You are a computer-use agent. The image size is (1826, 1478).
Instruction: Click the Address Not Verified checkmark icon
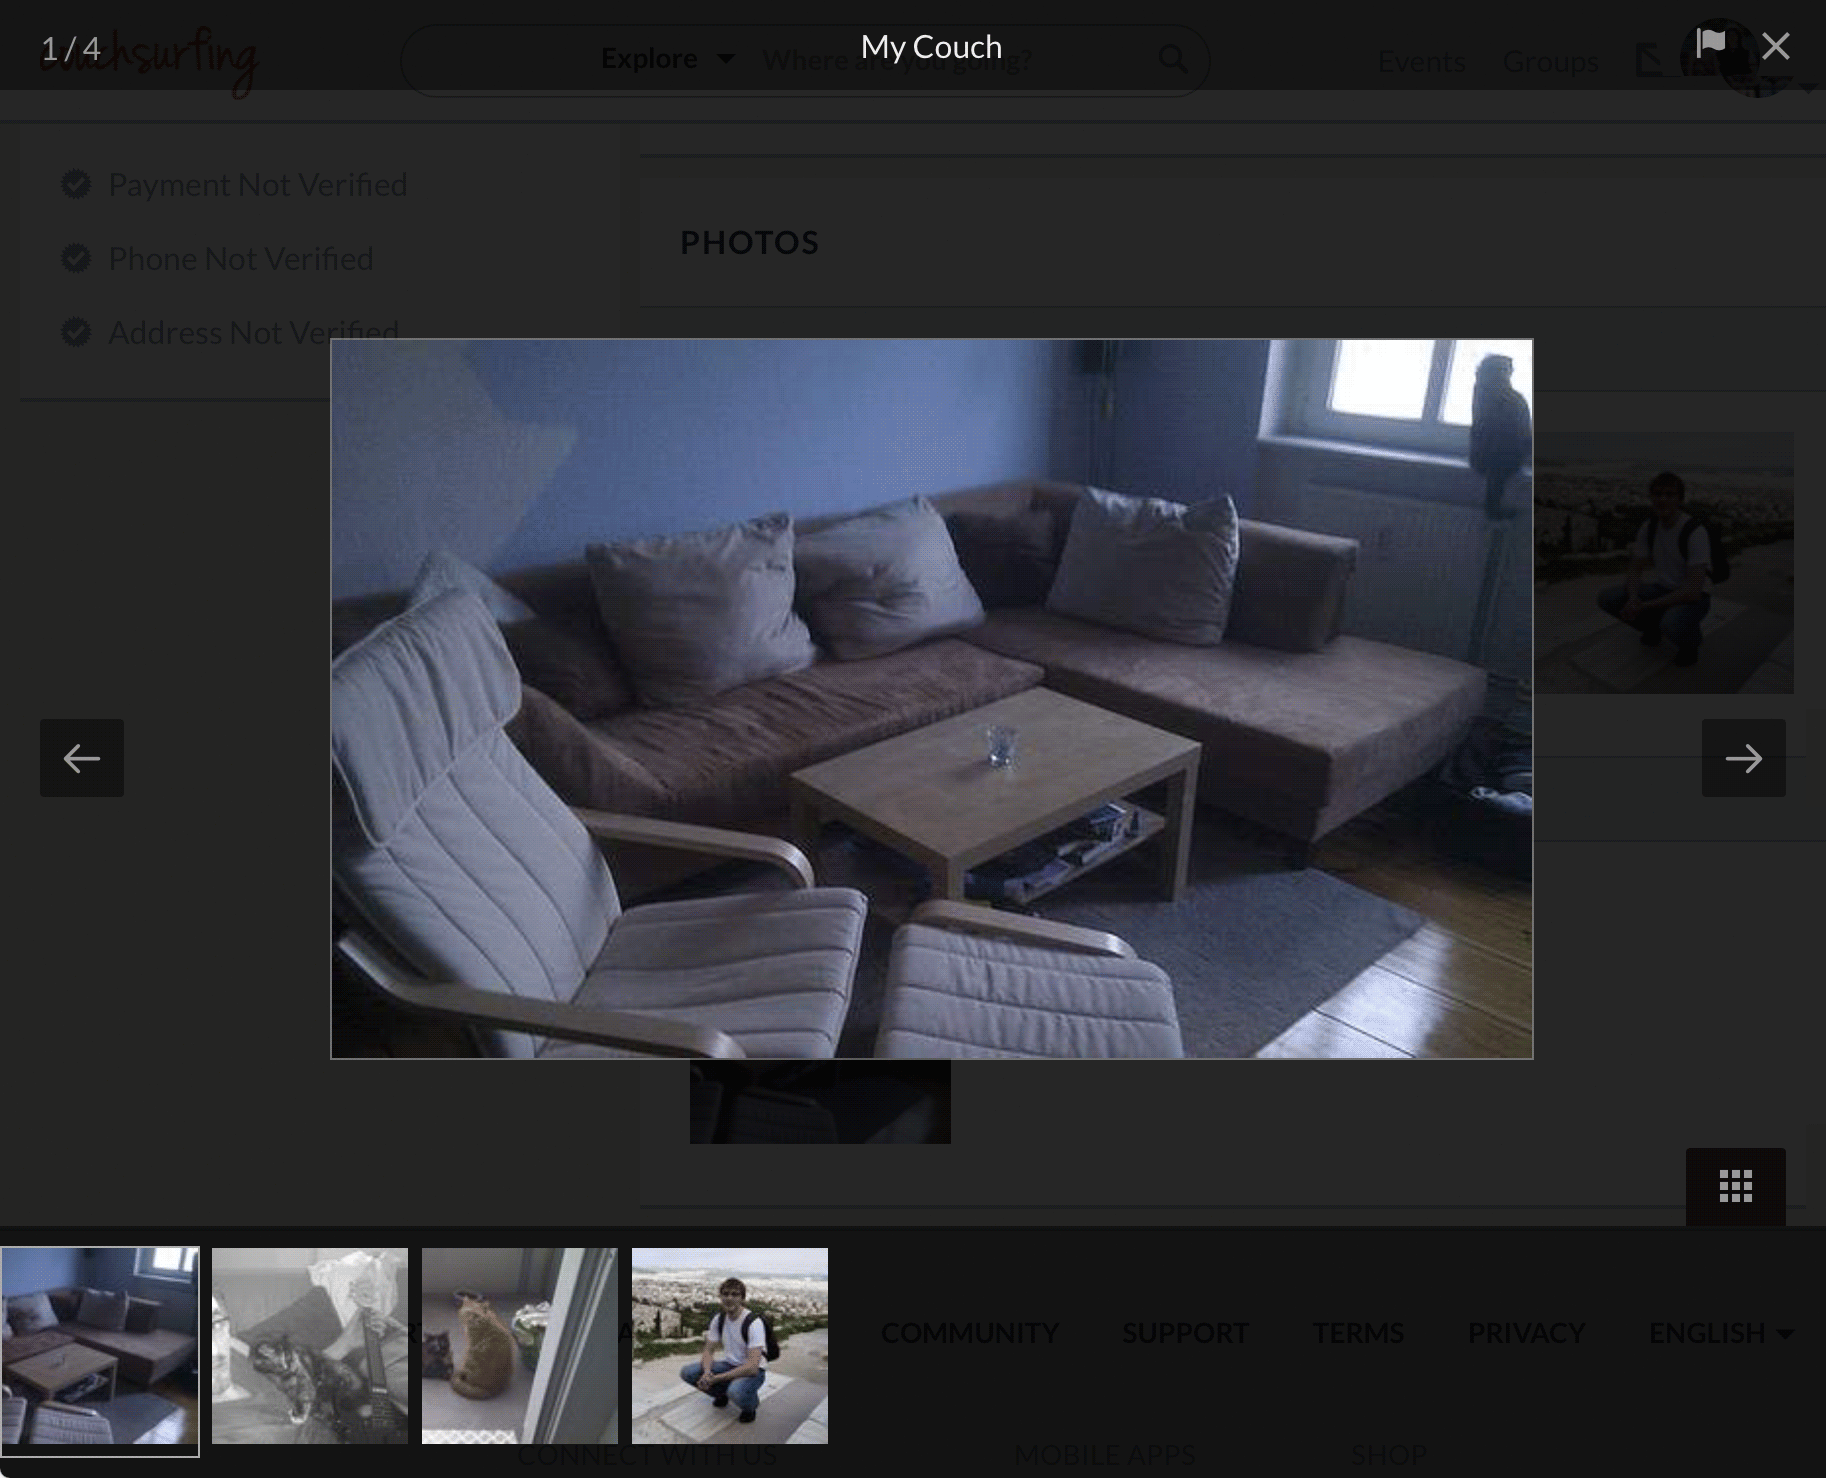(76, 332)
